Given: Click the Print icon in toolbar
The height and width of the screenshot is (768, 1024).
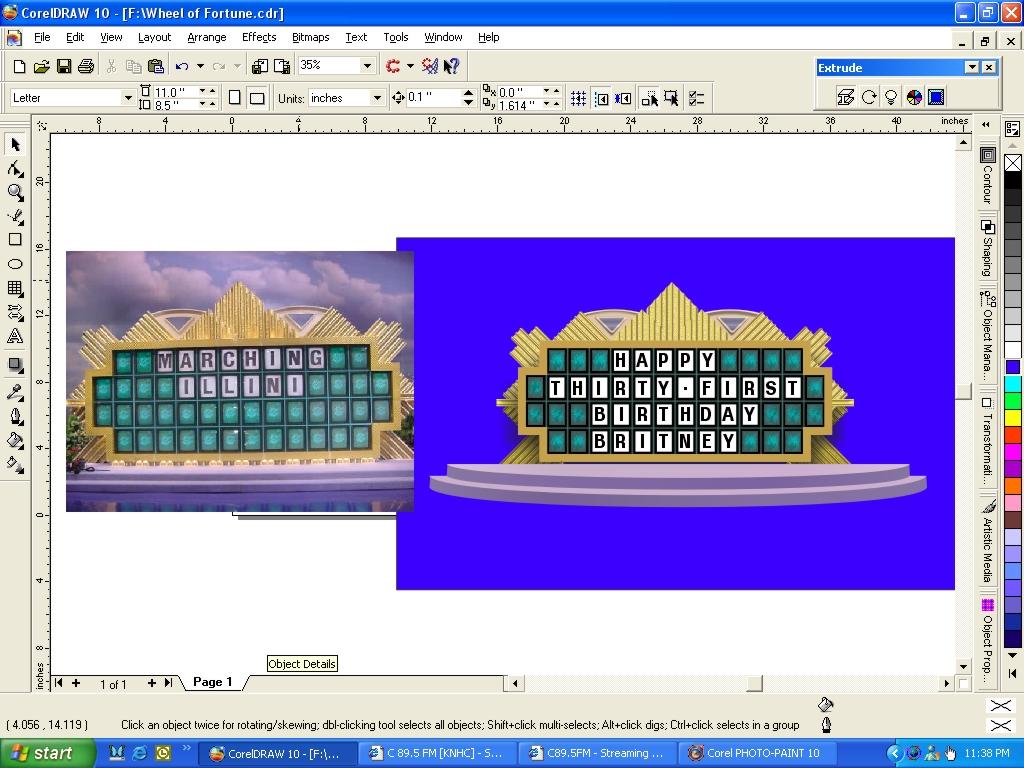Looking at the screenshot, I should 86,66.
